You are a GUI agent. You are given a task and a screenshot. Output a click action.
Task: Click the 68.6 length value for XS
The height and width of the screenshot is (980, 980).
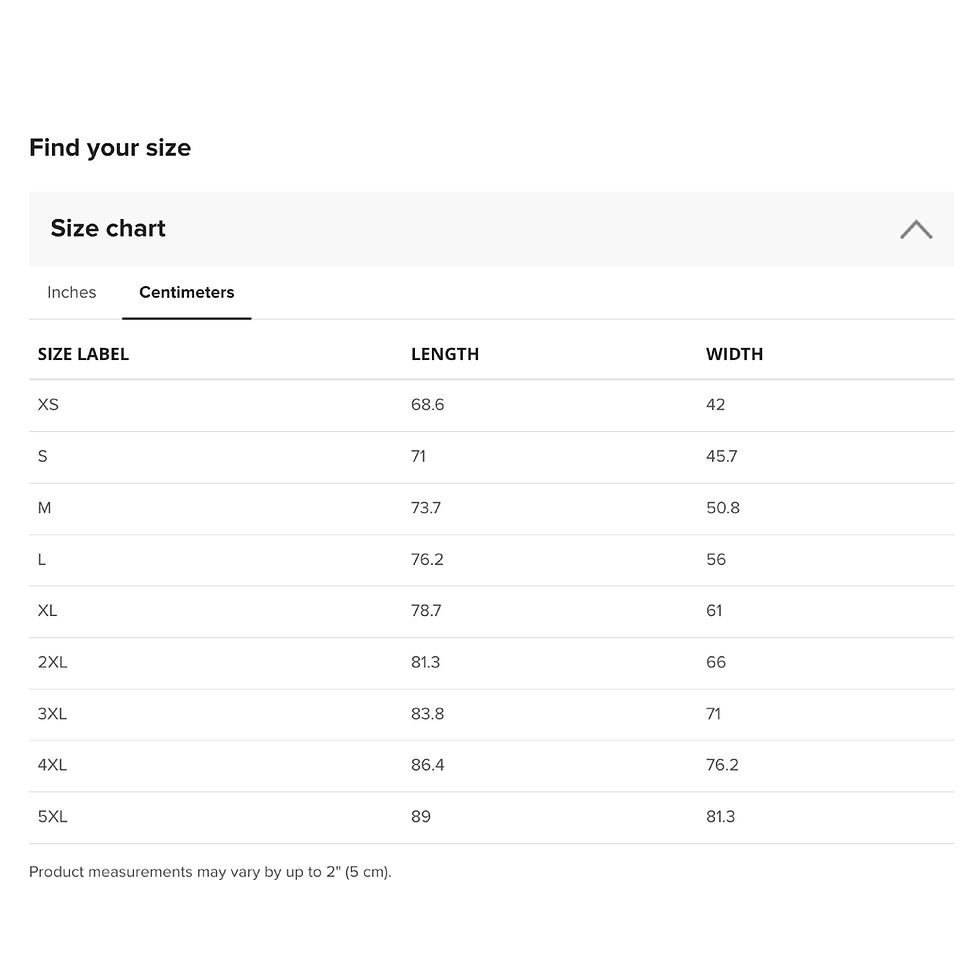428,405
